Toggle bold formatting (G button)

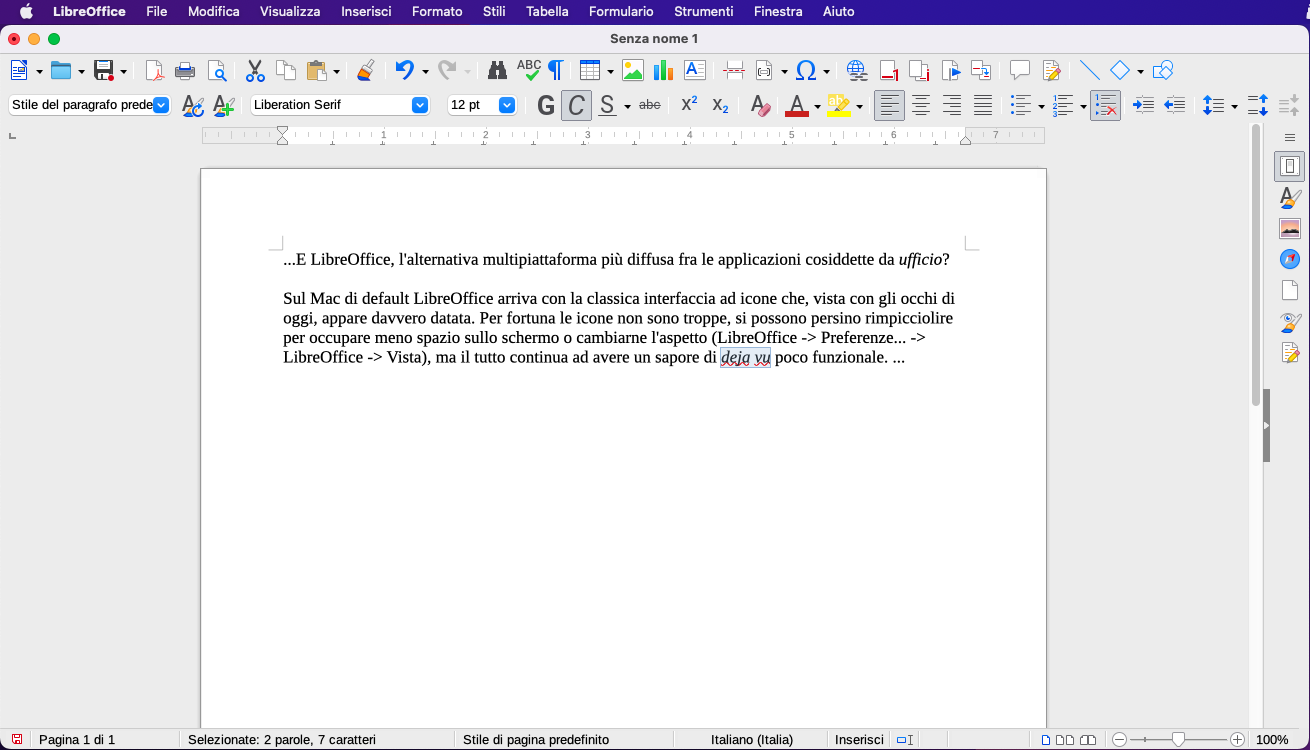(x=546, y=105)
